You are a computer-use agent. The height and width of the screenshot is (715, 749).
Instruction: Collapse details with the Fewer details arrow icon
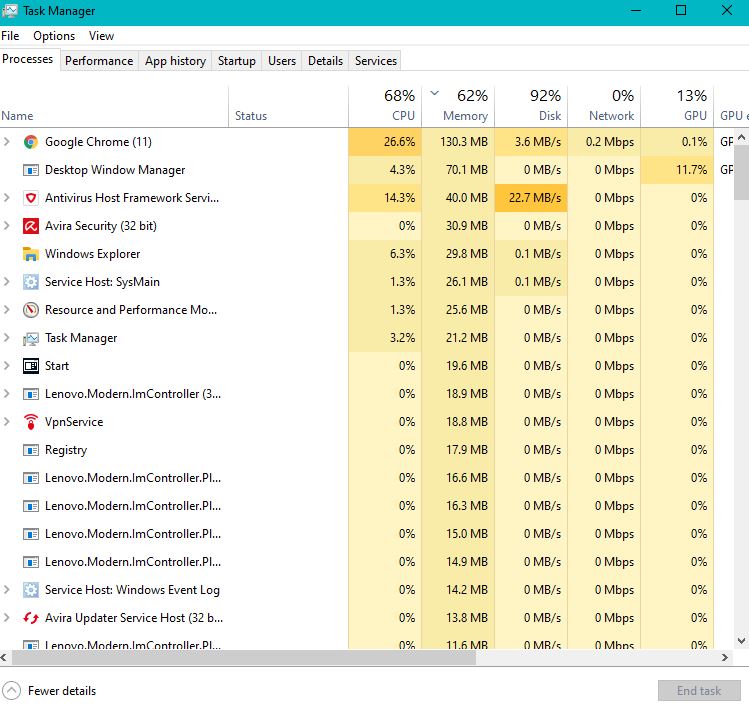11,691
